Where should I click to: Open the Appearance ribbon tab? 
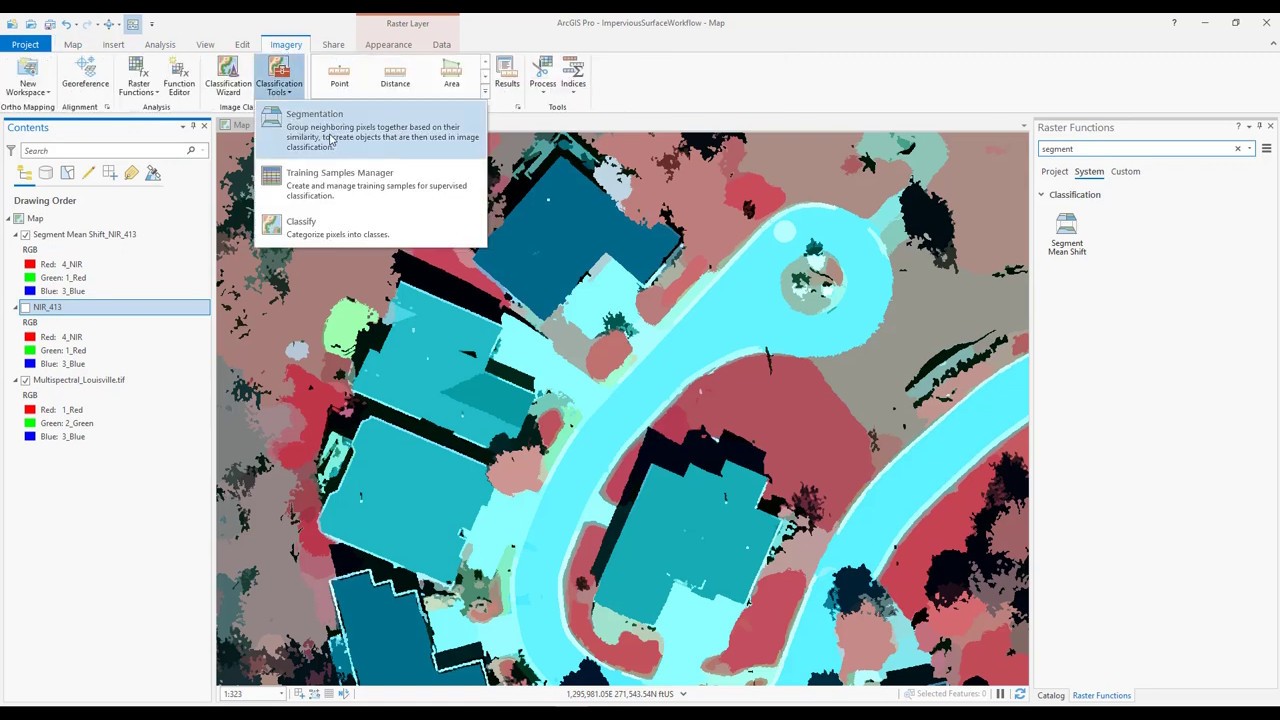tap(388, 44)
